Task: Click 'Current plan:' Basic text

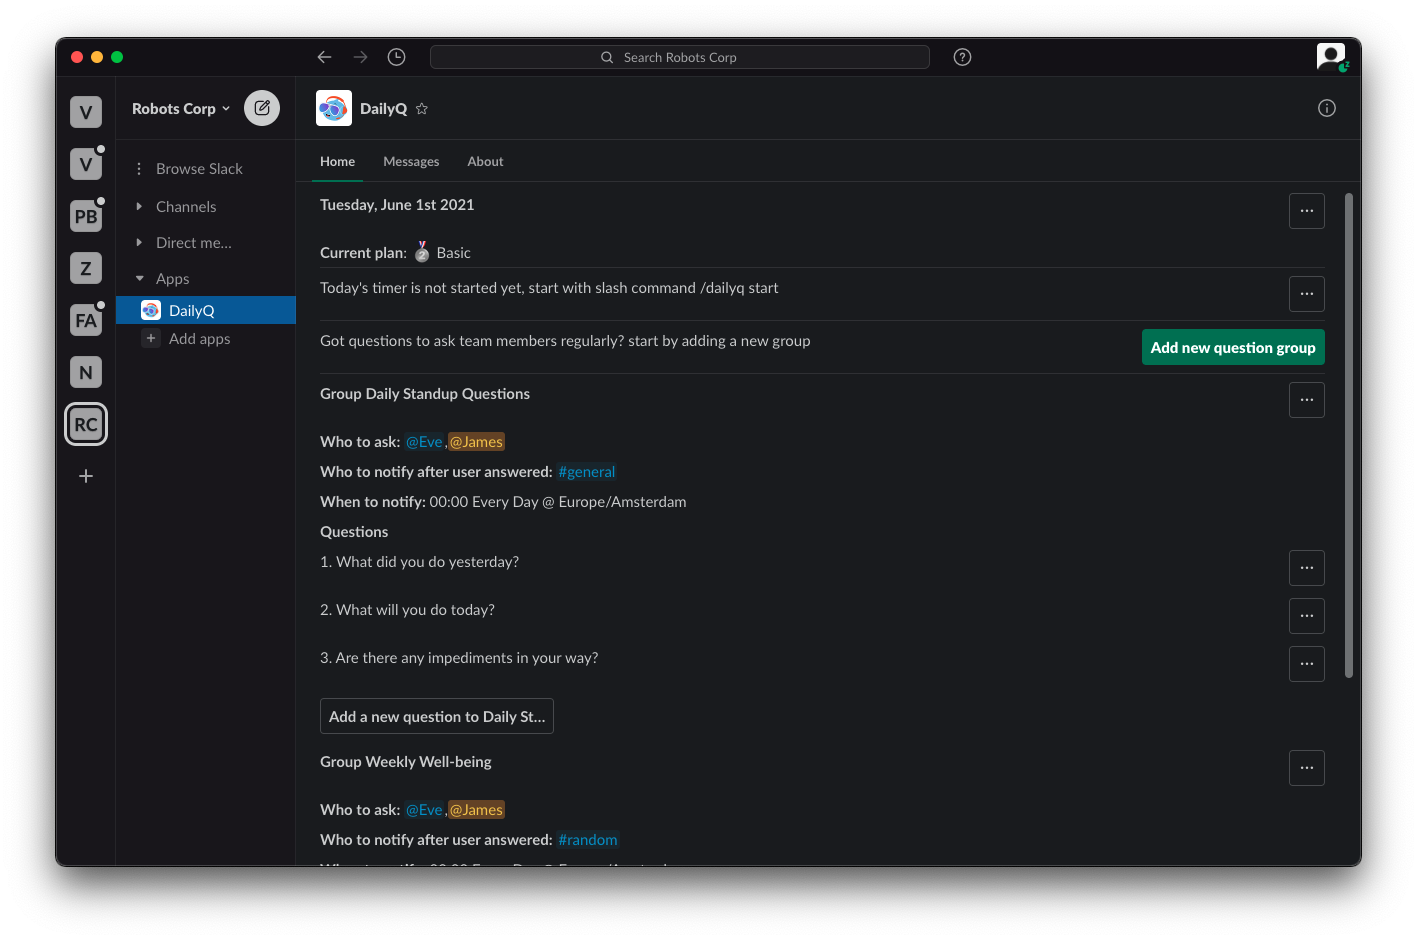Action: coord(395,252)
